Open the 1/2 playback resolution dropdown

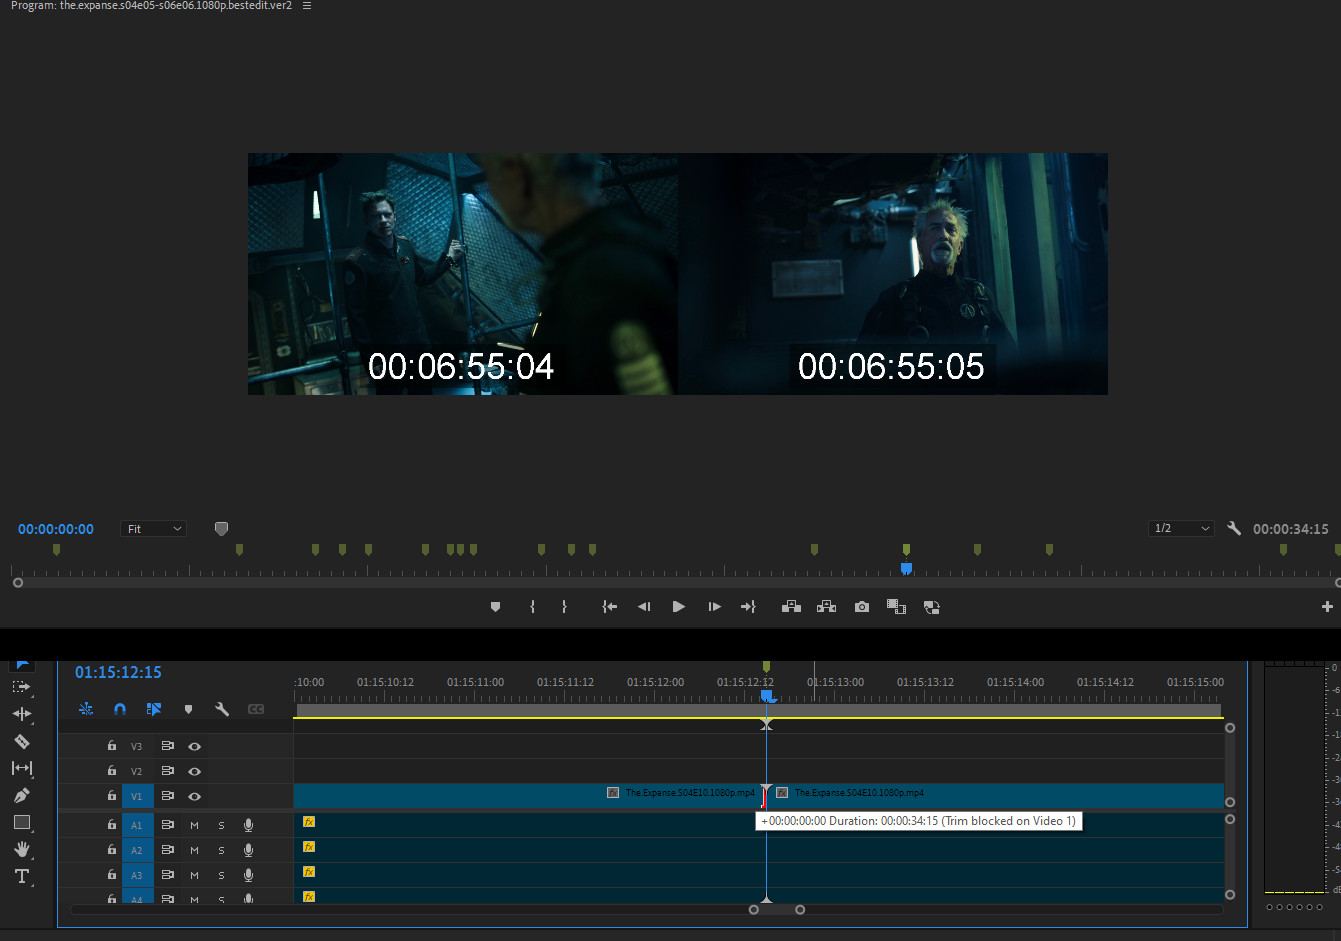click(x=1181, y=528)
